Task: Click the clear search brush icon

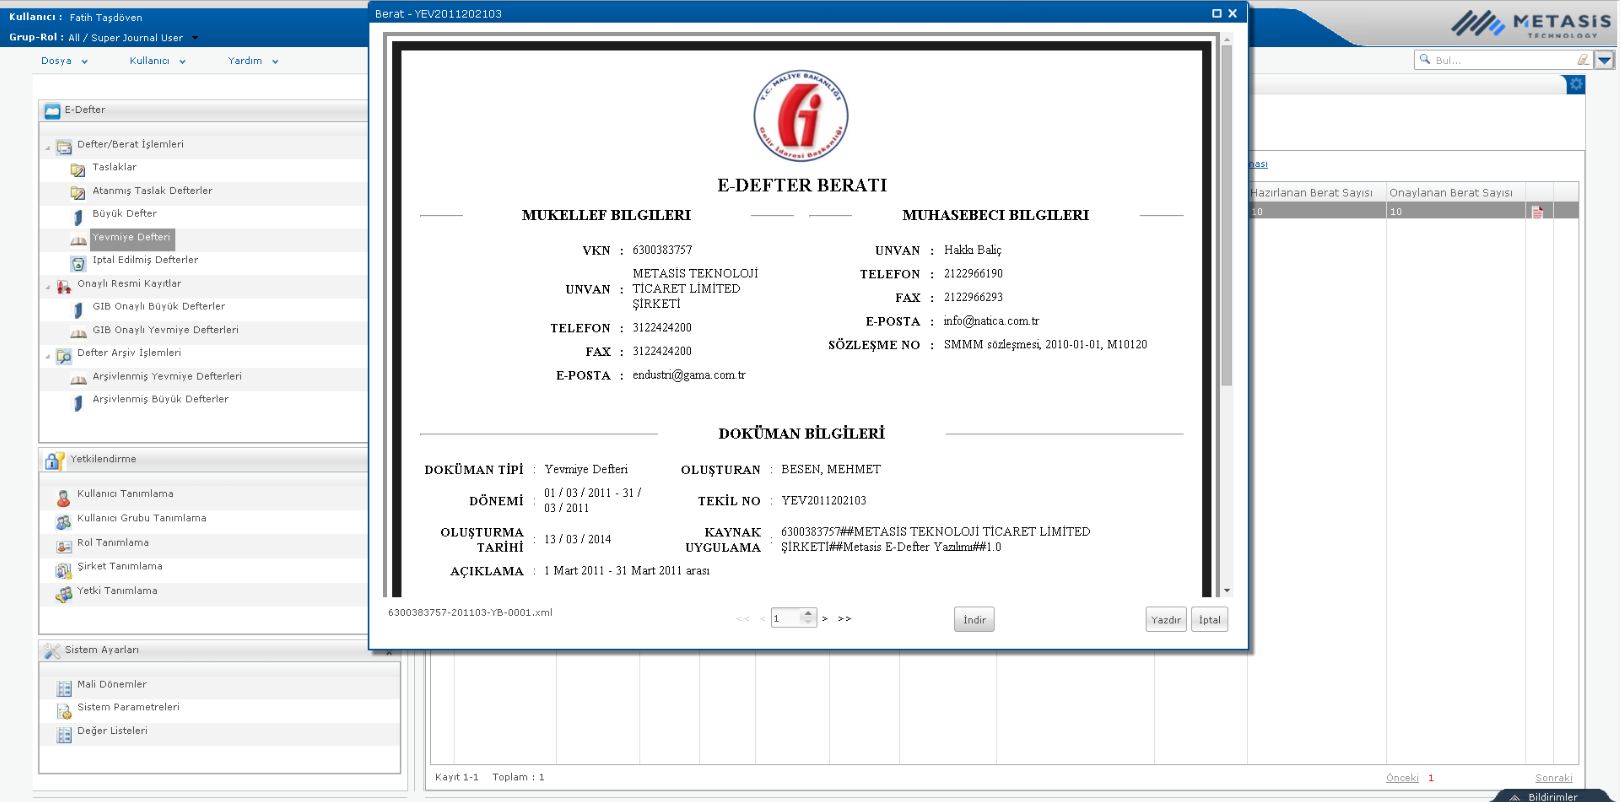Action: click(1583, 60)
